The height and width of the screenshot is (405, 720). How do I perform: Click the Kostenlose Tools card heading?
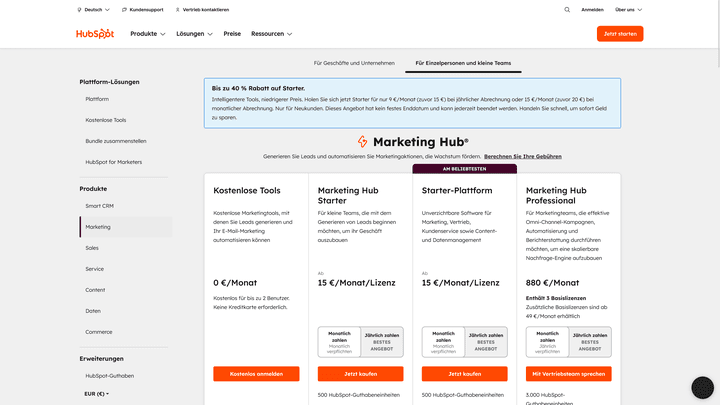click(x=247, y=191)
